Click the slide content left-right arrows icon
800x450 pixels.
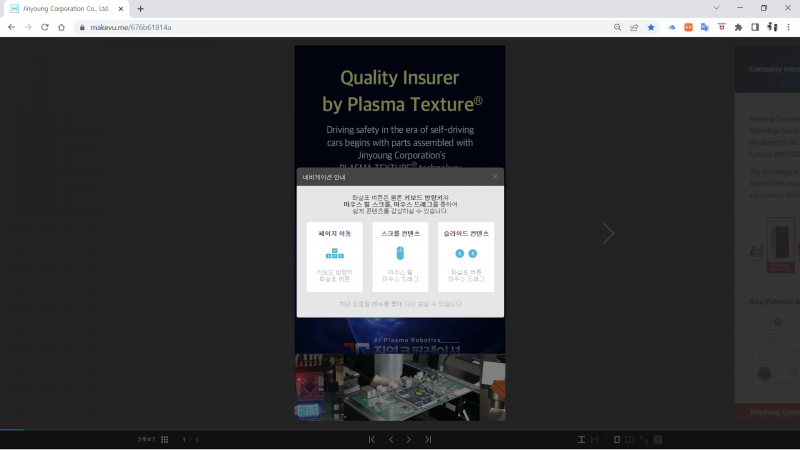pyautogui.click(x=466, y=254)
